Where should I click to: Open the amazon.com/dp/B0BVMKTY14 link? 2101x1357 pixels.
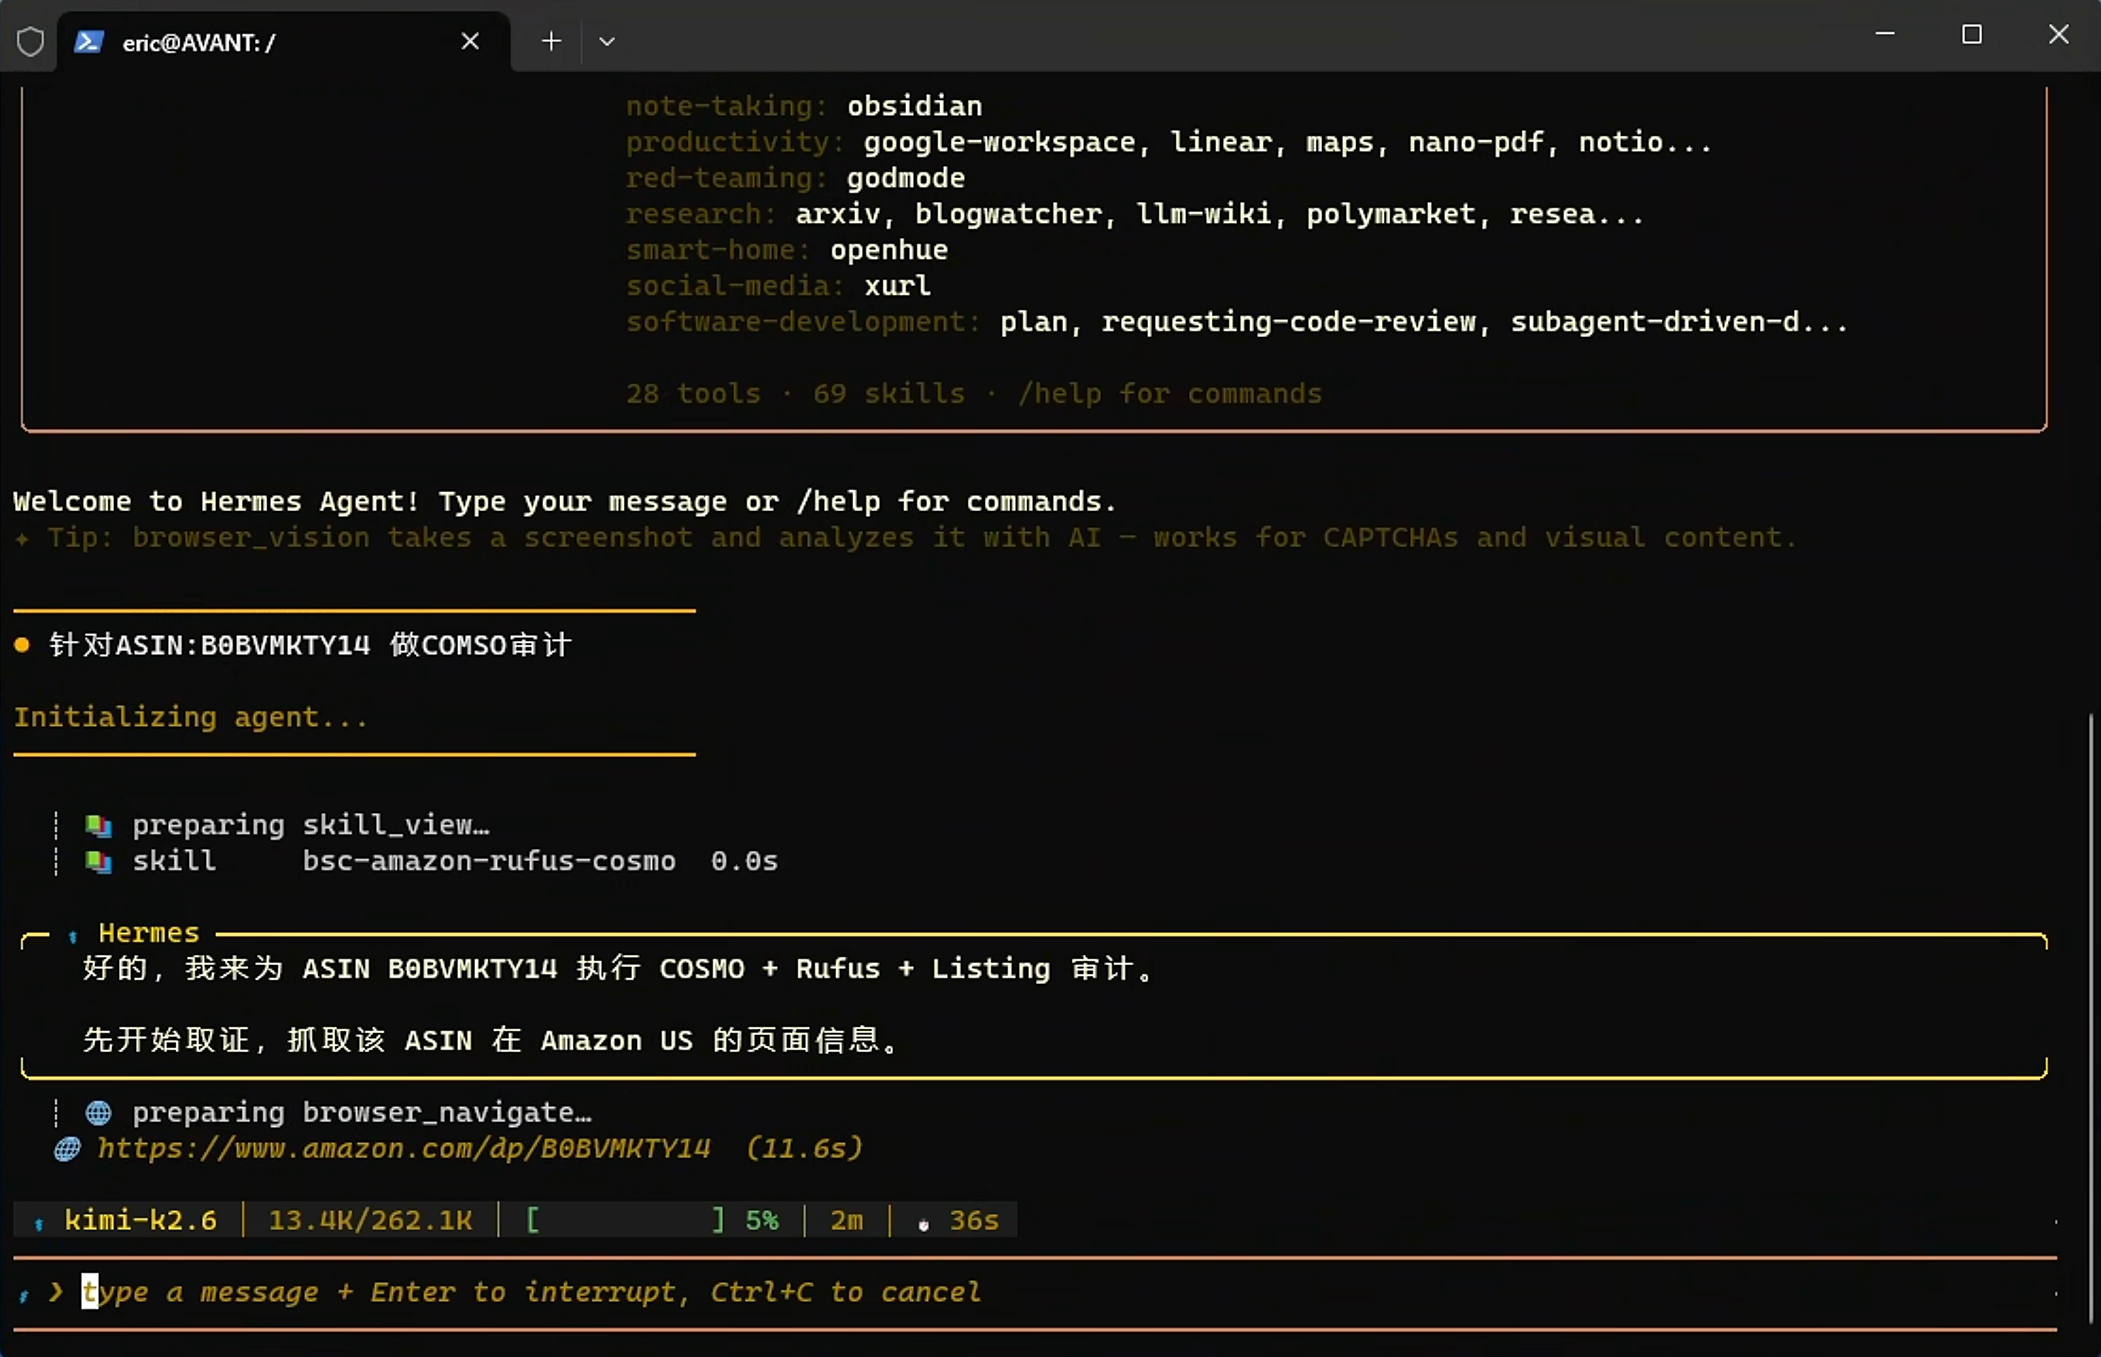(404, 1148)
